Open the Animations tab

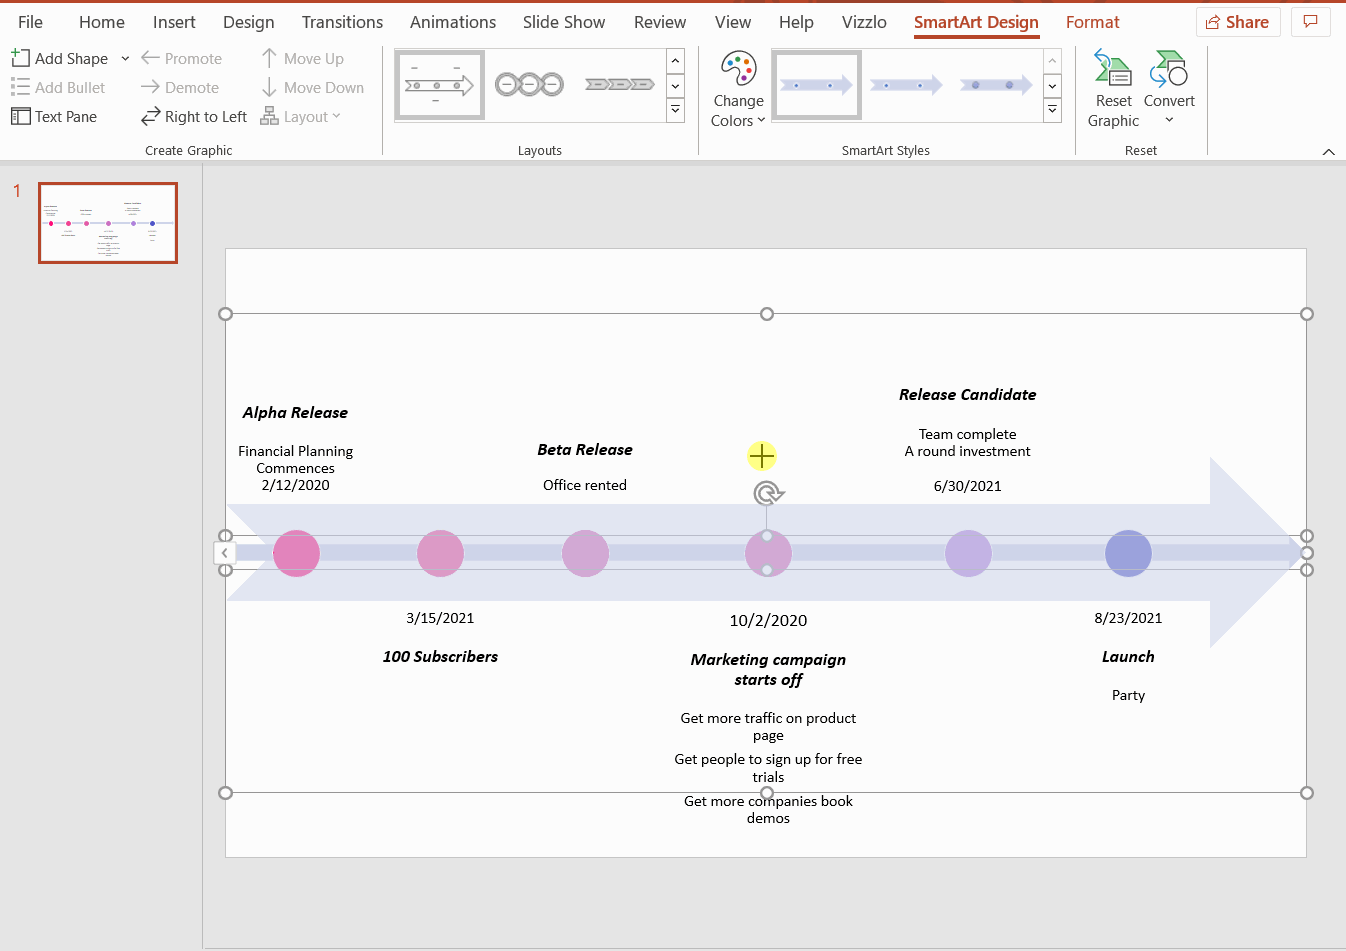(452, 22)
